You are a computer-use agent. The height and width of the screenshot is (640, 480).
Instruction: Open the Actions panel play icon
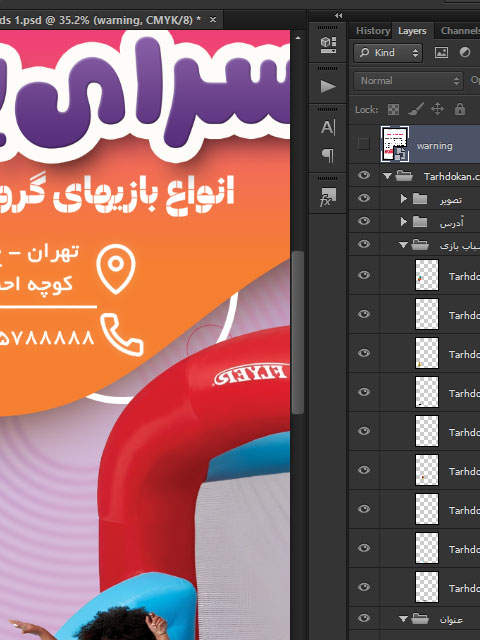[328, 87]
